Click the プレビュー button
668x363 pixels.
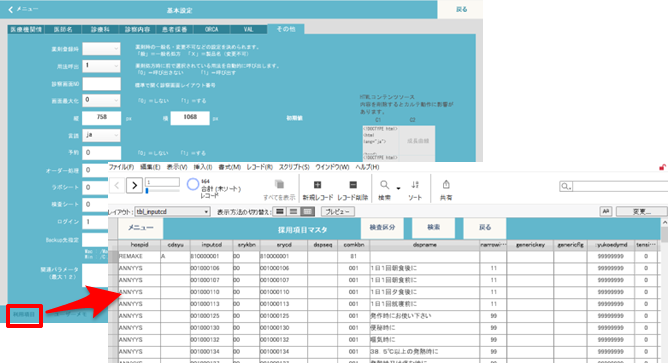tap(337, 211)
